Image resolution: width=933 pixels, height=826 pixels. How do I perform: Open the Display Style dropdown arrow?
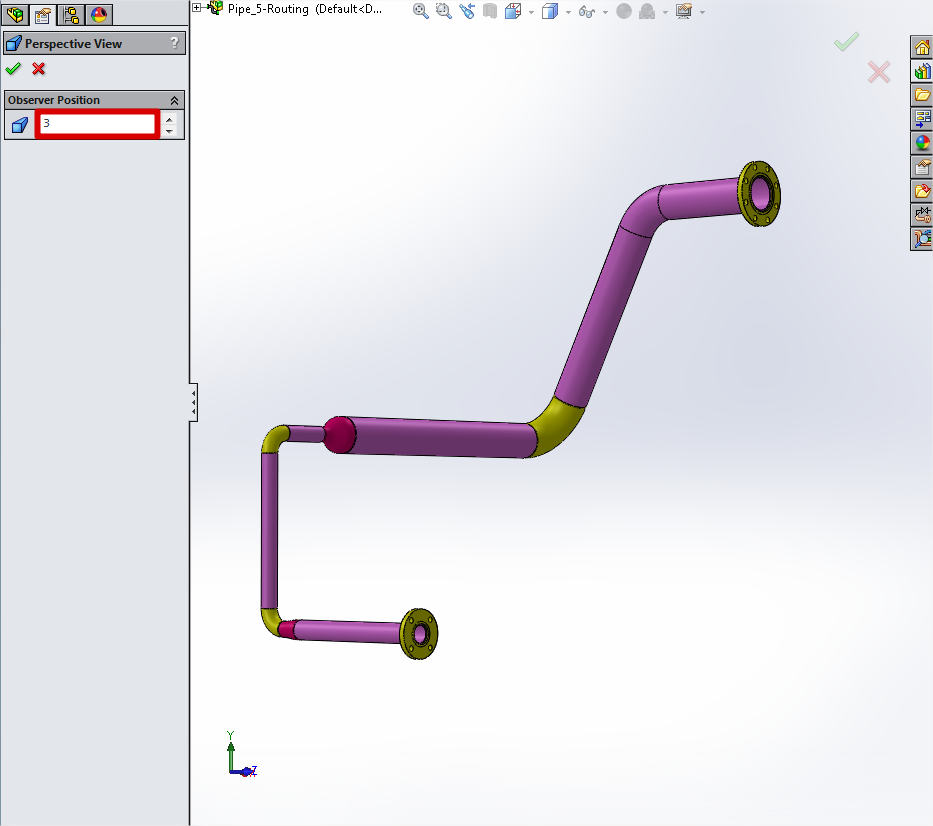[568, 12]
